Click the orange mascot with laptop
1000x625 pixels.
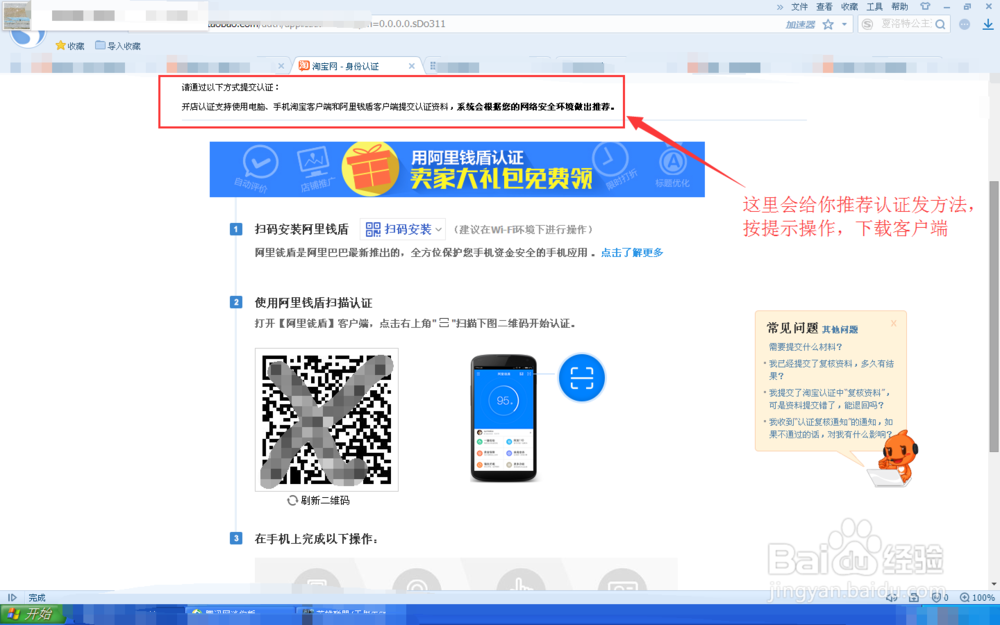coord(894,458)
